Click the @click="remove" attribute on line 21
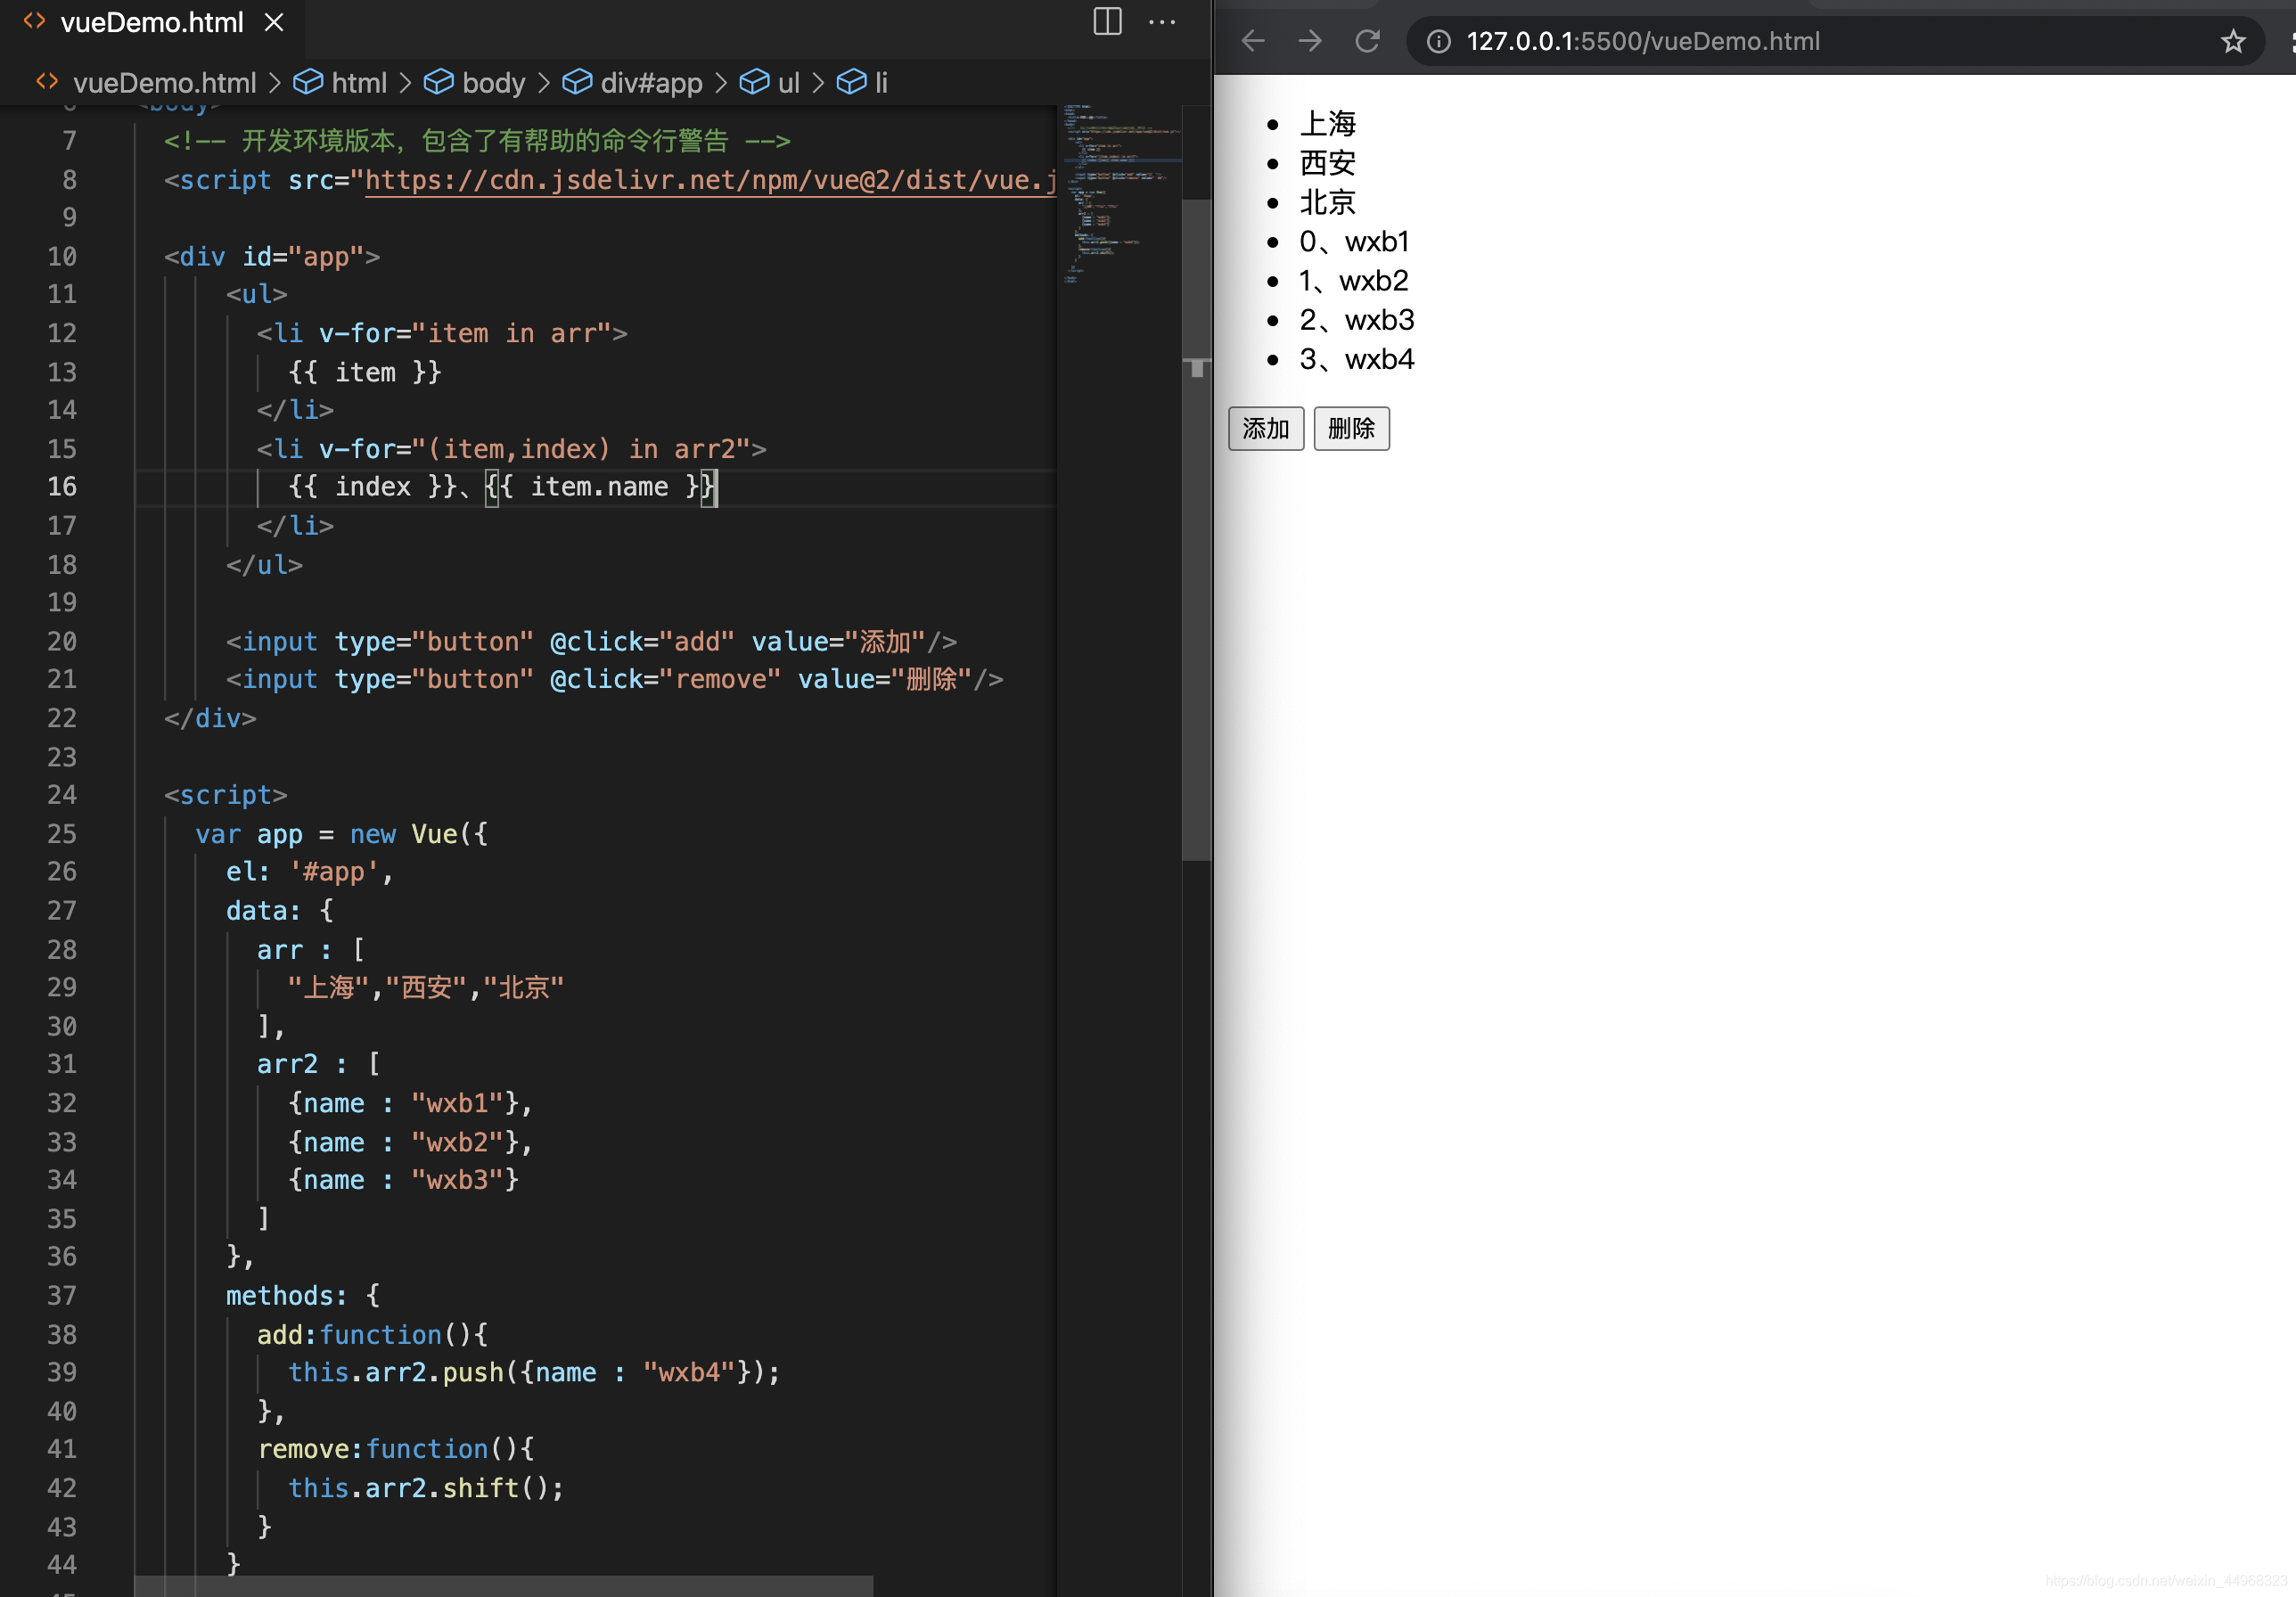The height and width of the screenshot is (1597, 2296). [666, 680]
